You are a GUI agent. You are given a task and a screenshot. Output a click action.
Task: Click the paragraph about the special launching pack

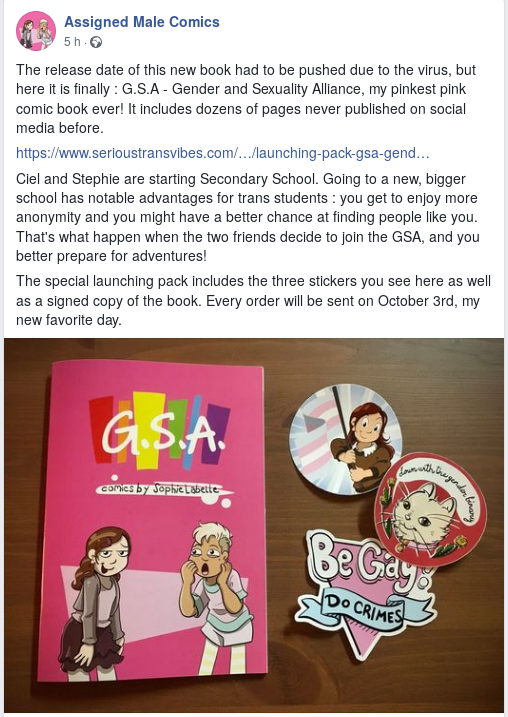coord(253,300)
